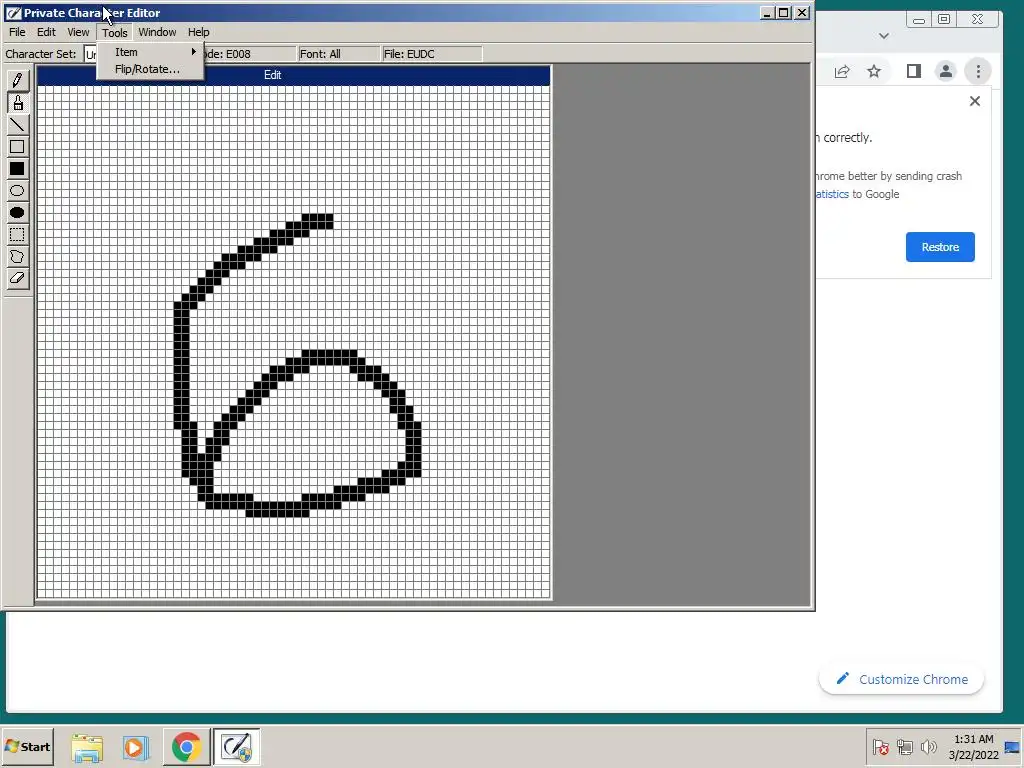Bookmark page with Chrome star icon
The image size is (1024, 768).
[874, 71]
